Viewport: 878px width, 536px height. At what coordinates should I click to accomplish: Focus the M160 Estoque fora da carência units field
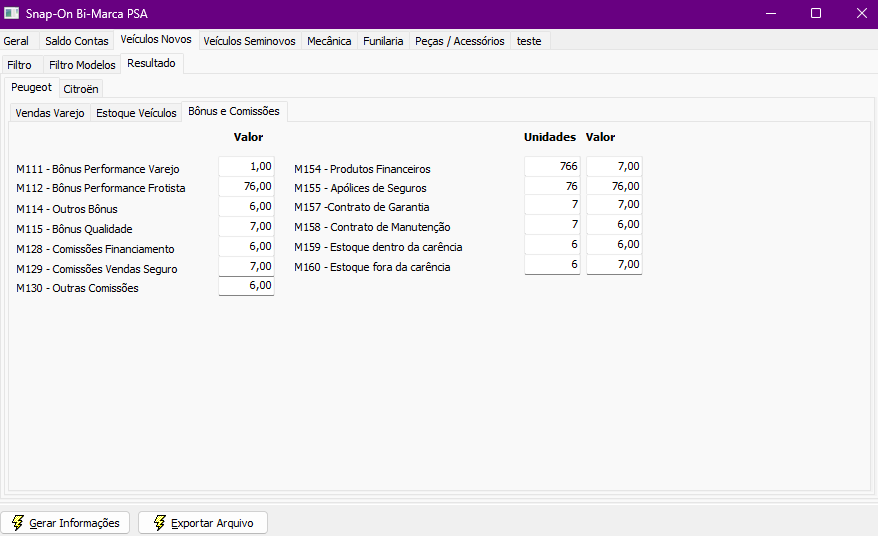point(552,264)
